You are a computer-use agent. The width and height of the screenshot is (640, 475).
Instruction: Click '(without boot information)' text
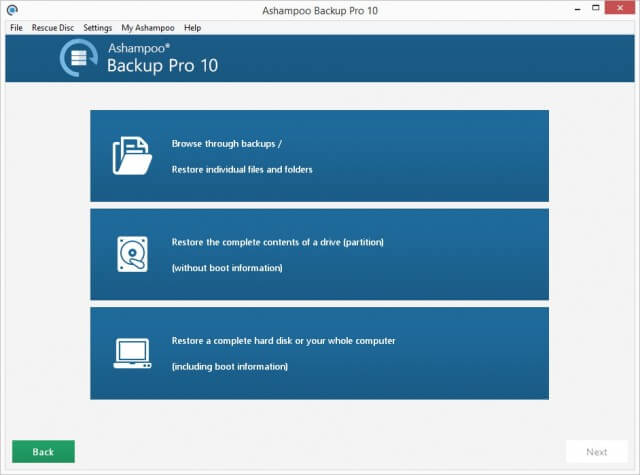coord(227,268)
